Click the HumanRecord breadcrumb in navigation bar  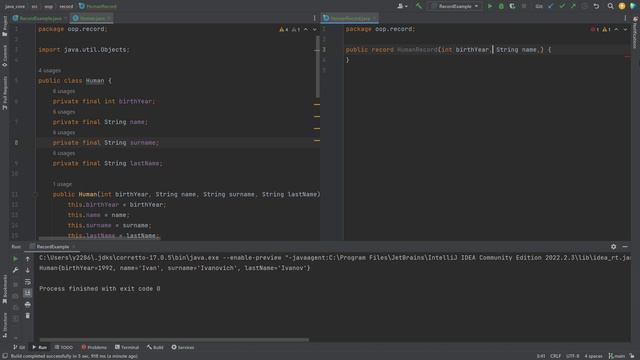(98, 6)
